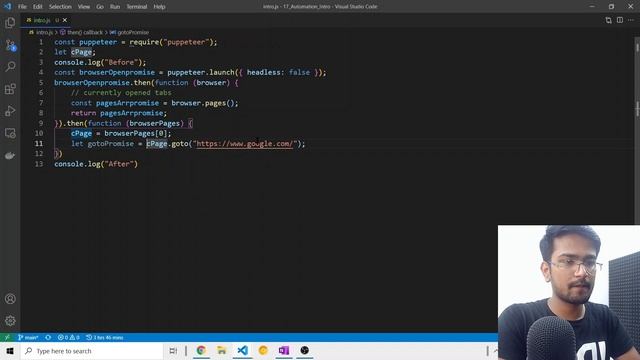Click the comment currently opened tabs

point(121,93)
